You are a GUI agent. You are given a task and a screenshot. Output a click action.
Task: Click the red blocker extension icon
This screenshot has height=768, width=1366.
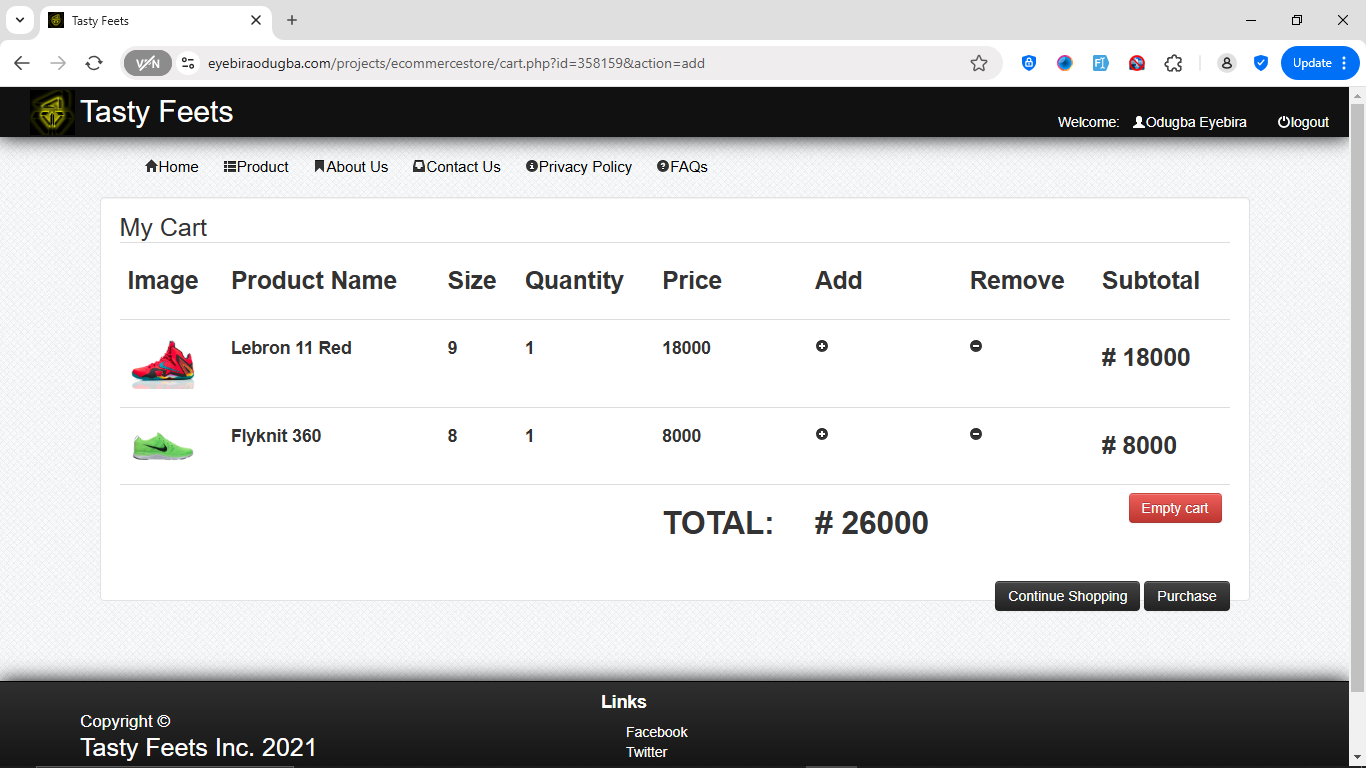1137,63
